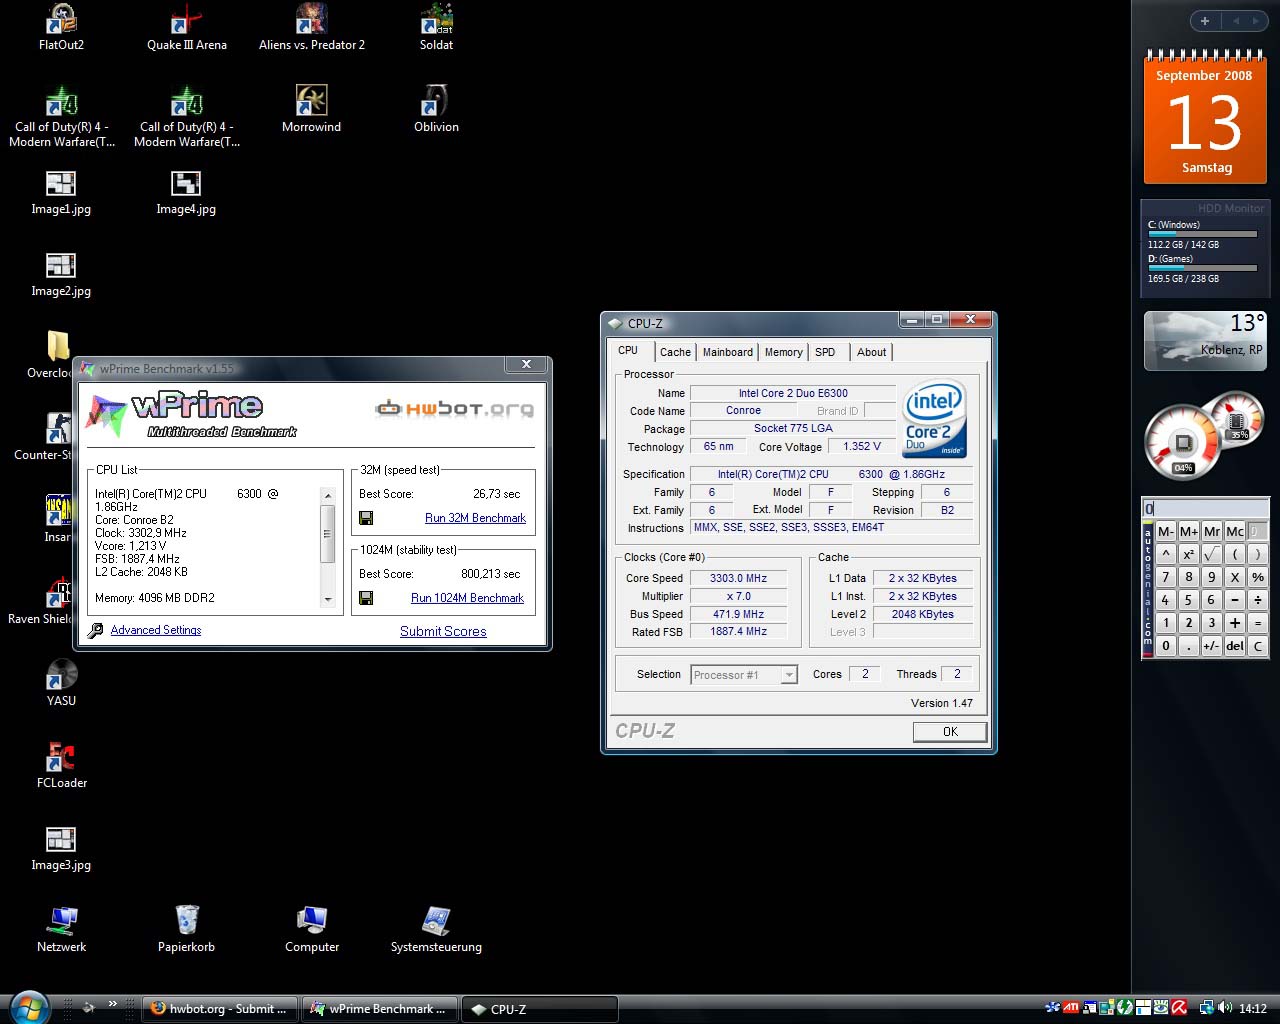
Task: Click the Submit Scores link in wPrime
Action: (443, 631)
